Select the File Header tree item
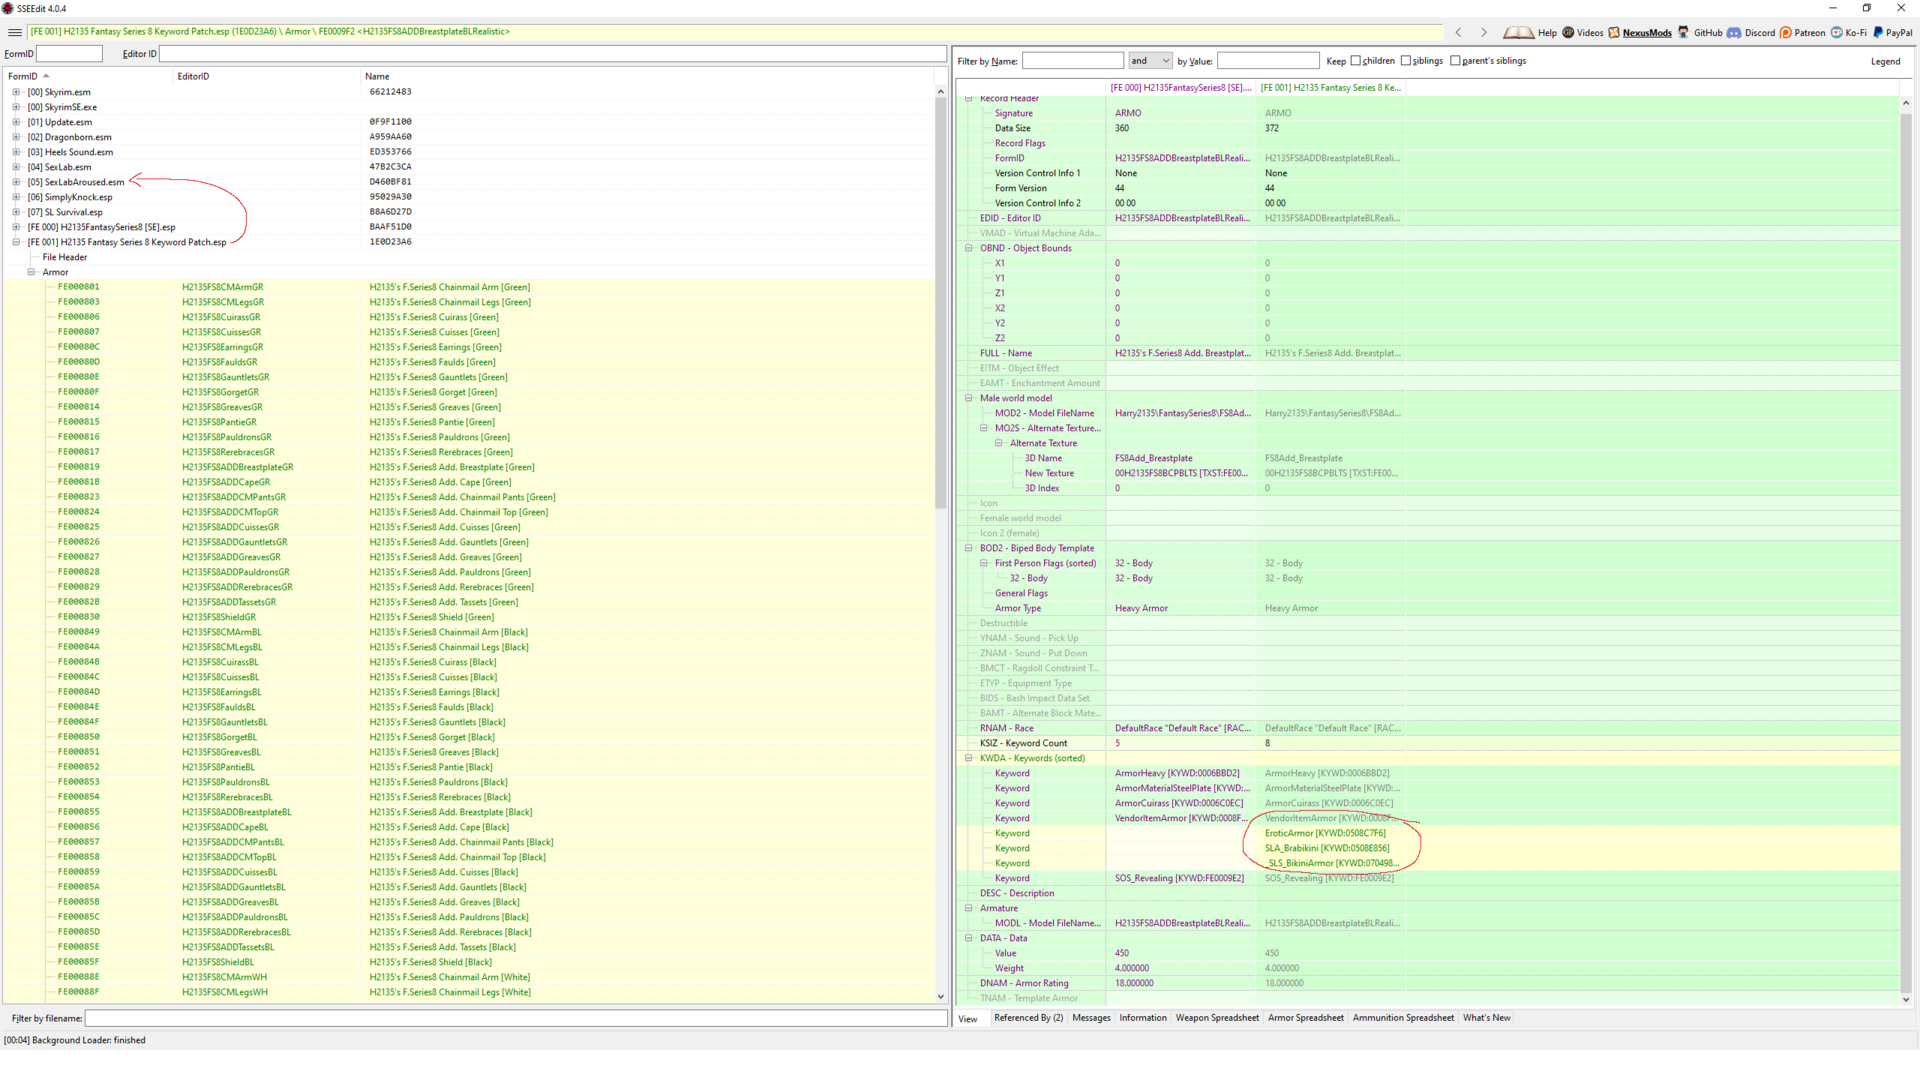This screenshot has height=1080, width=1920. pos(64,257)
